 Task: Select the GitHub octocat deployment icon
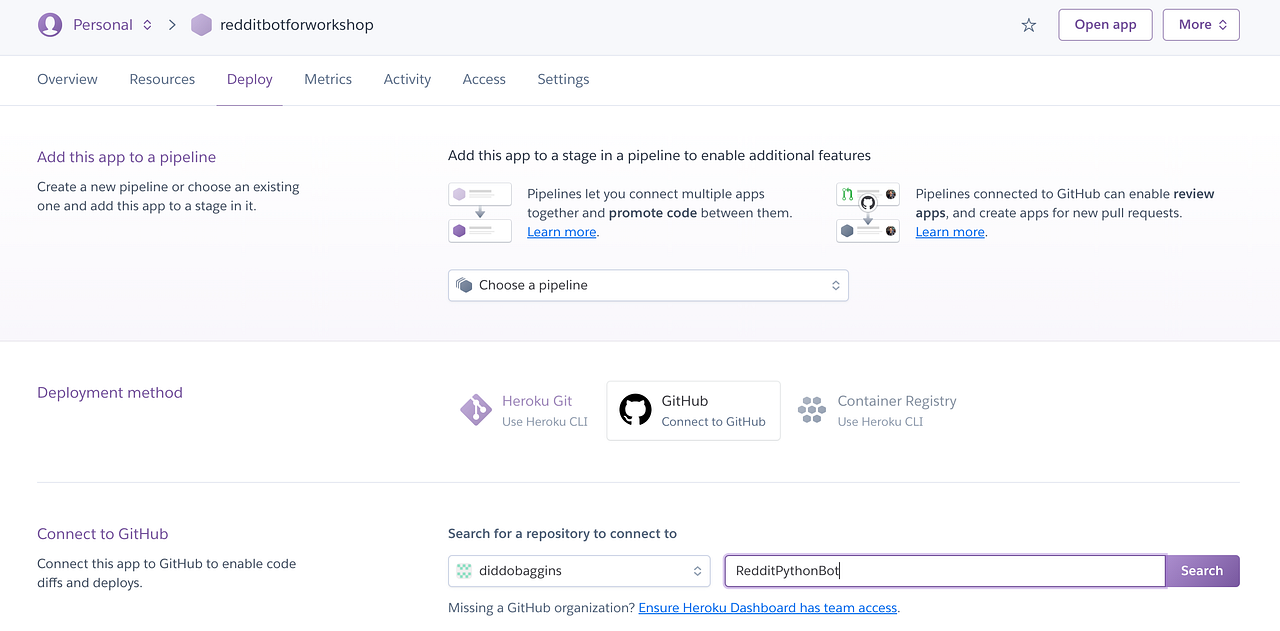click(635, 410)
